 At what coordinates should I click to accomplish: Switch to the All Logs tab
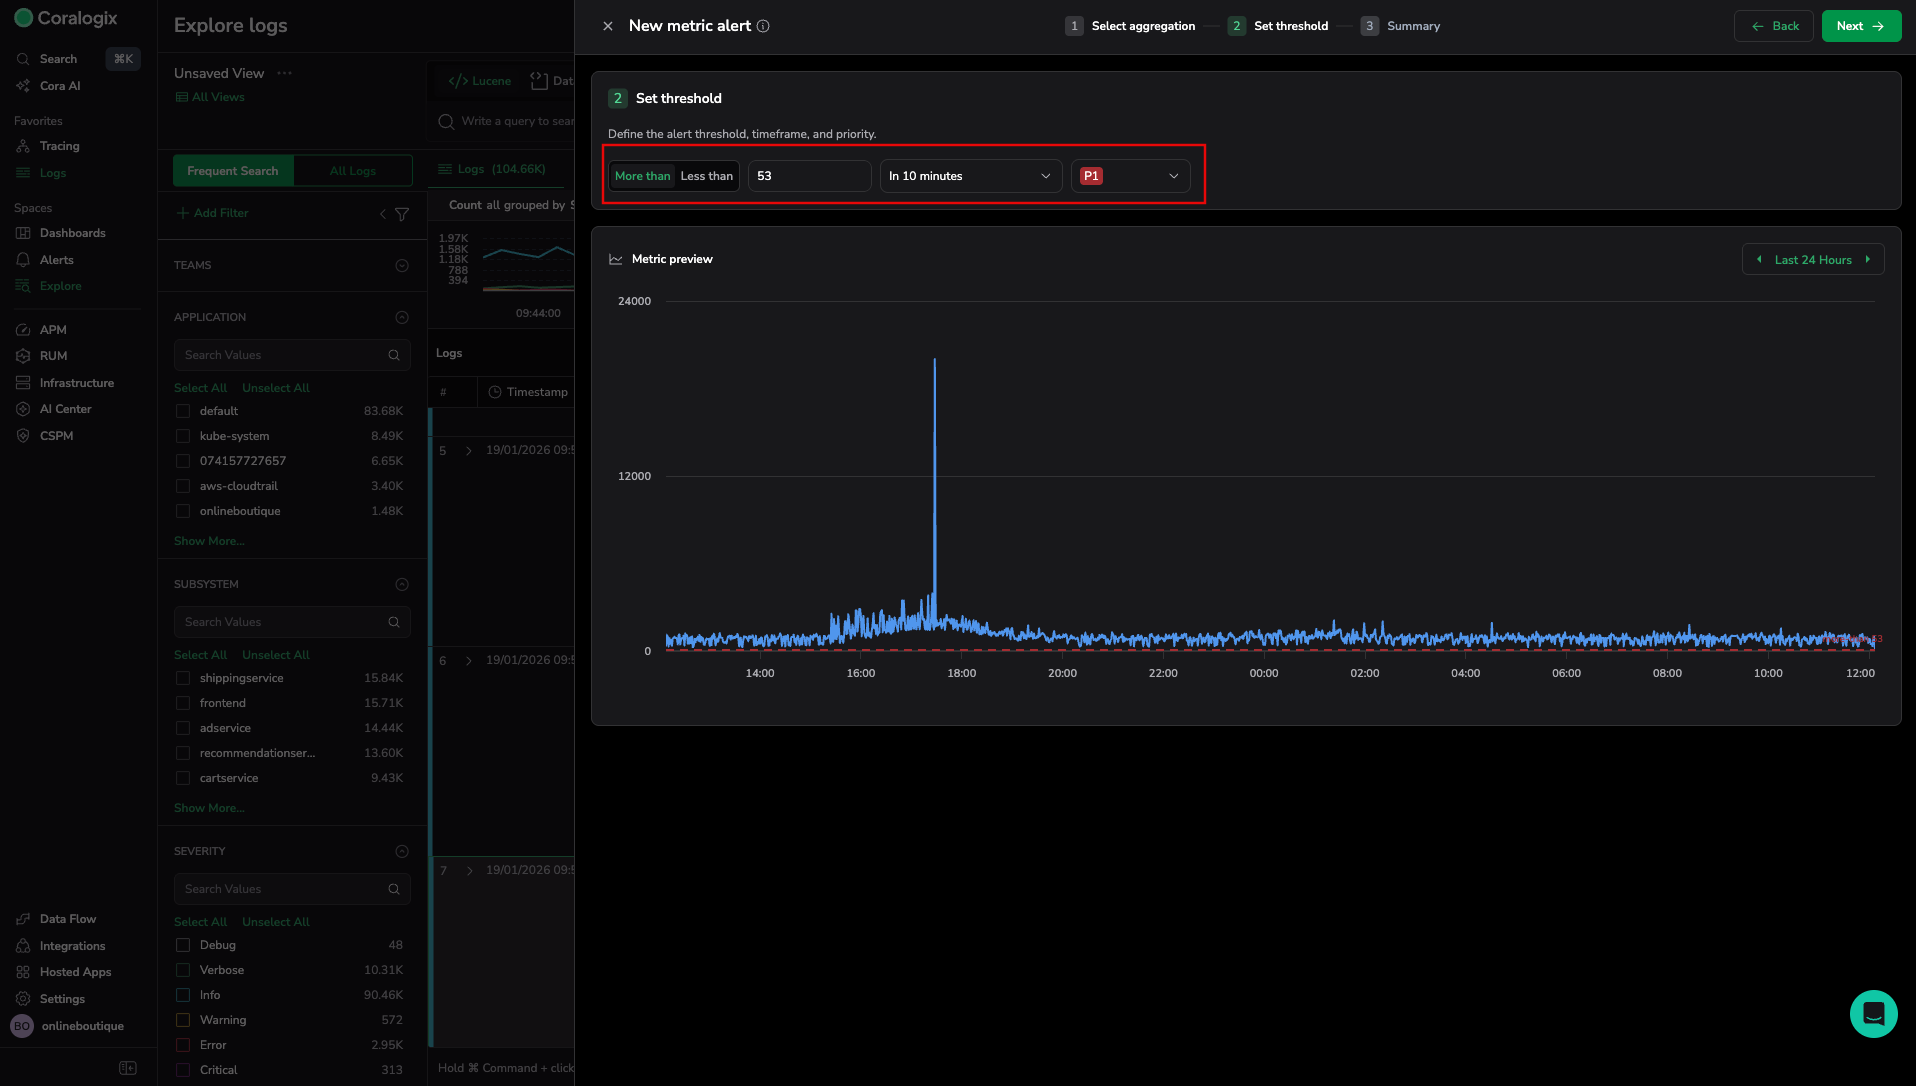pos(352,171)
